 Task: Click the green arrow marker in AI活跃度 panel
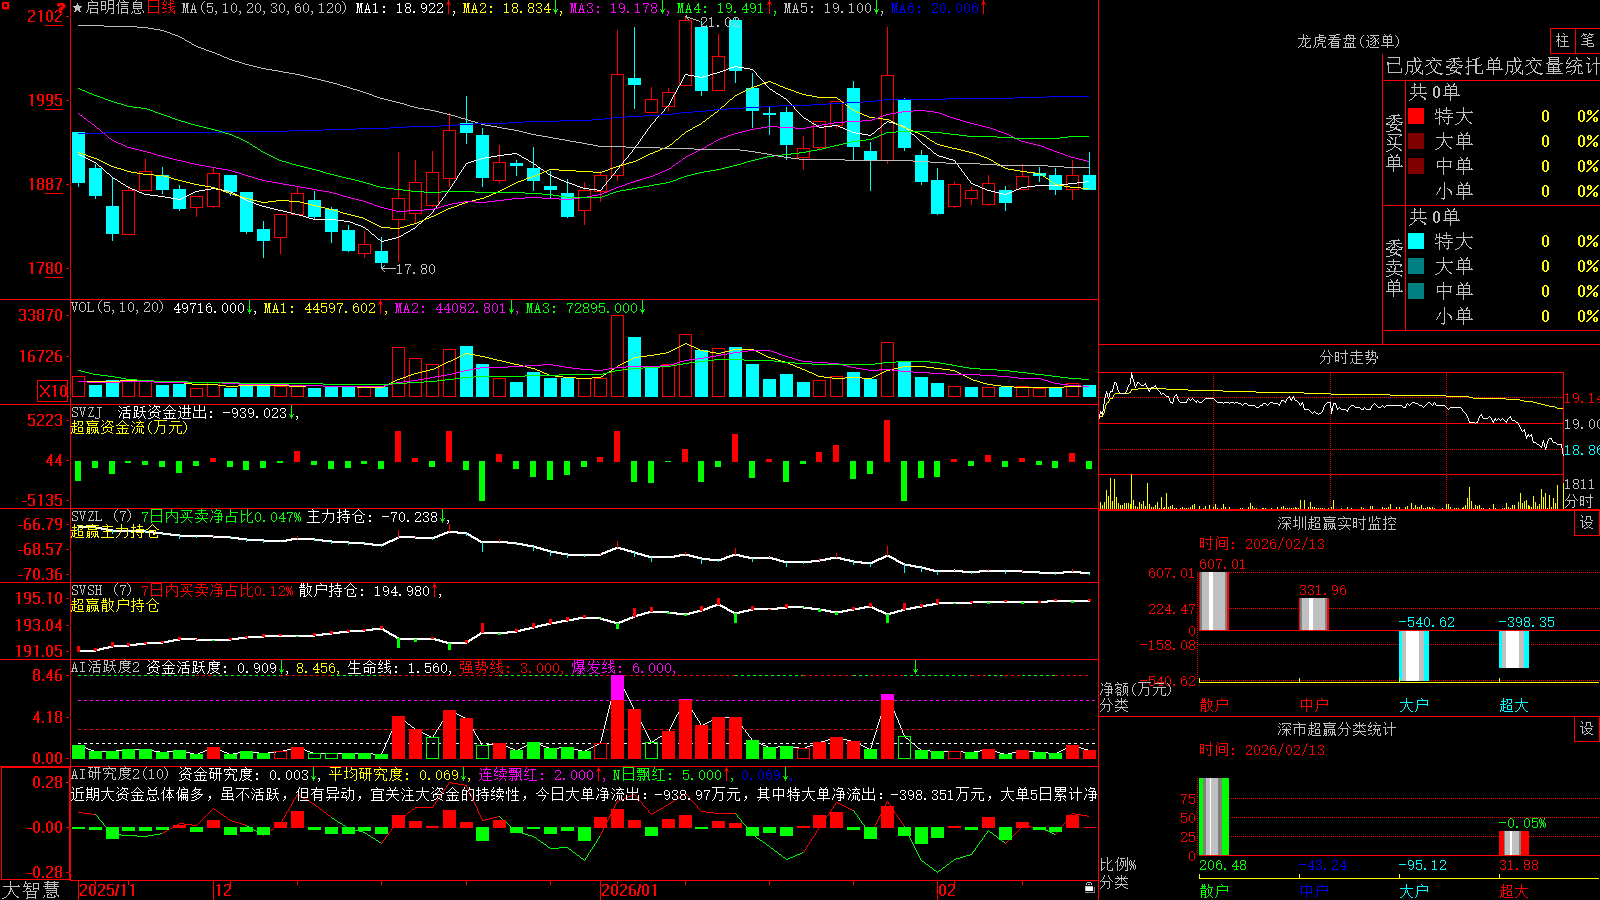[915, 667]
